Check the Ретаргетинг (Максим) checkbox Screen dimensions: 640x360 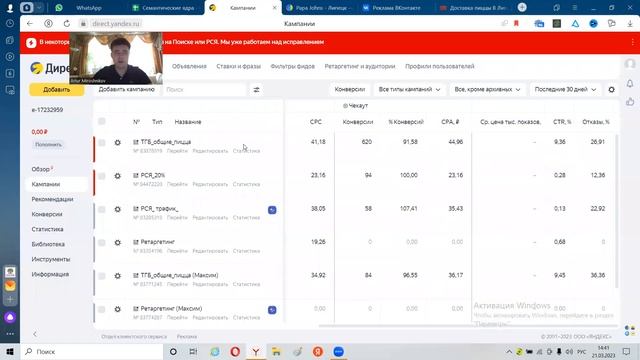pyautogui.click(x=102, y=309)
